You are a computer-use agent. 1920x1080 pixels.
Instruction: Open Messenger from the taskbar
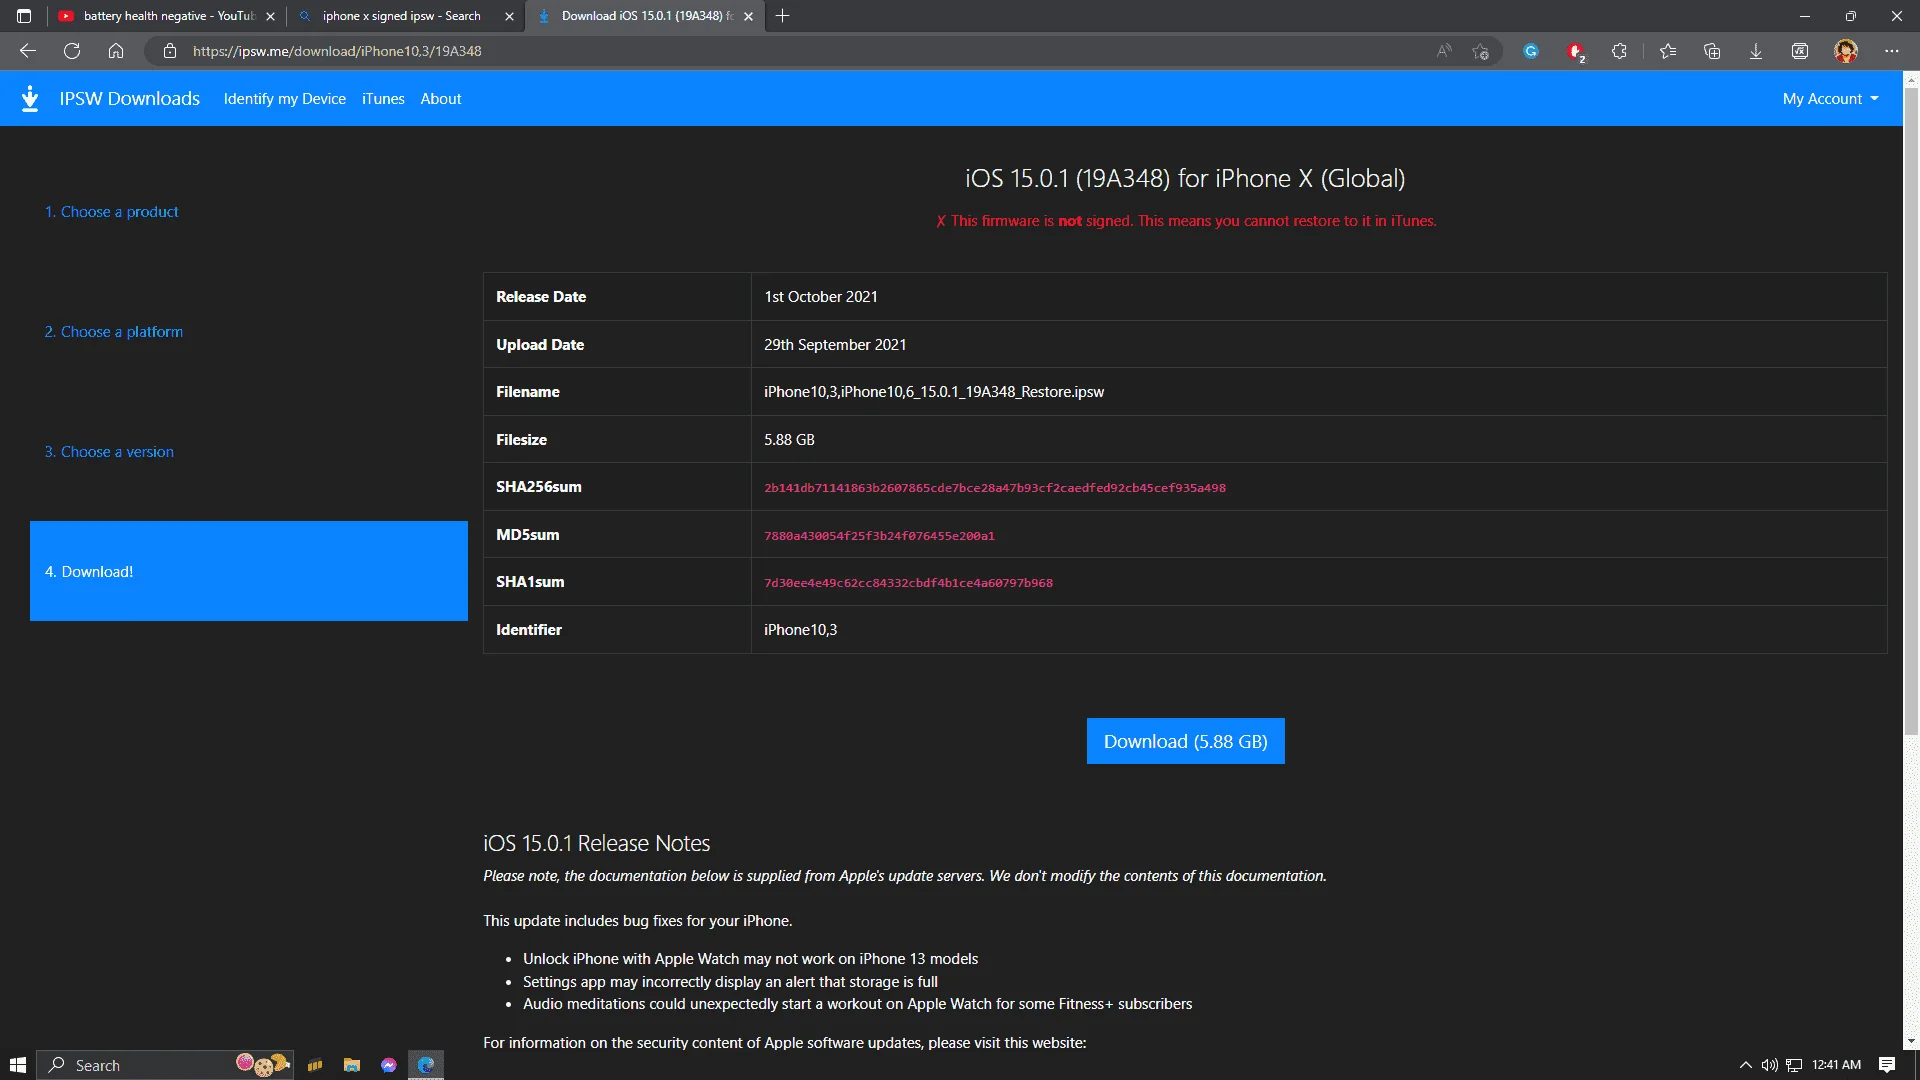(389, 1065)
